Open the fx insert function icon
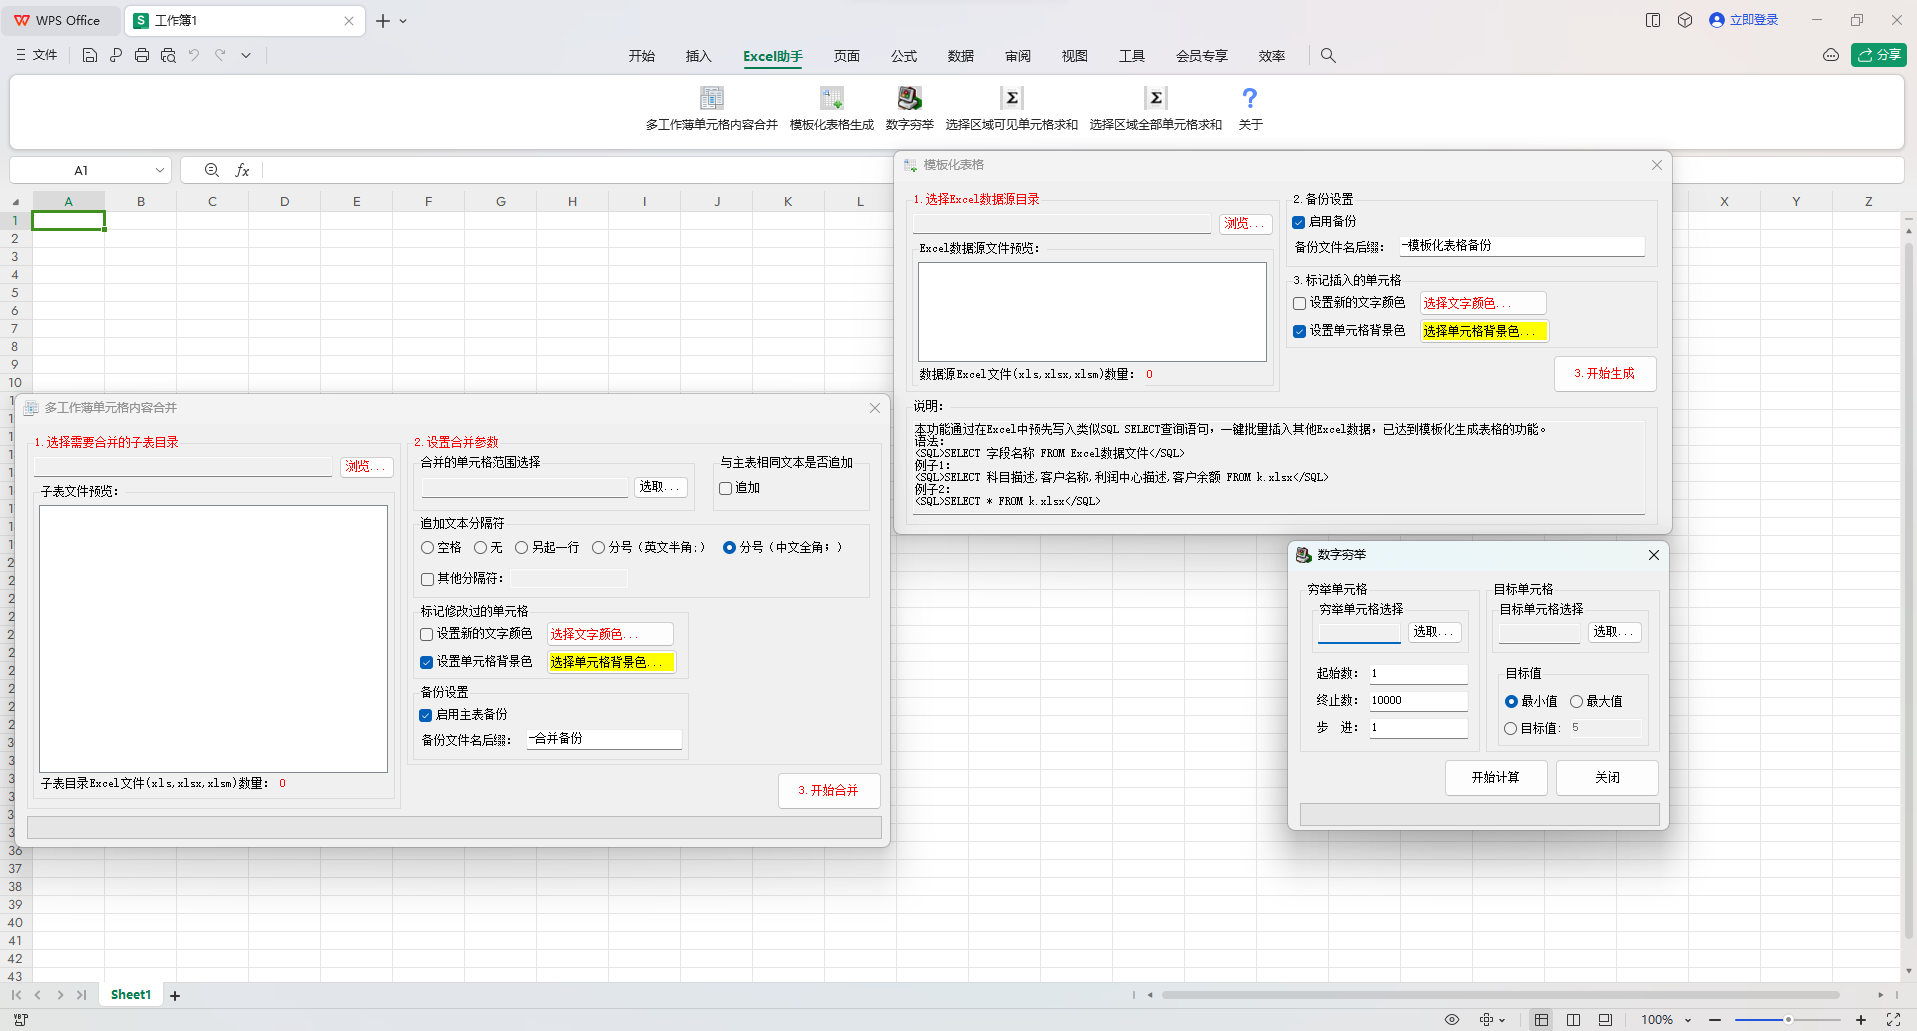This screenshot has width=1917, height=1031. tap(242, 170)
